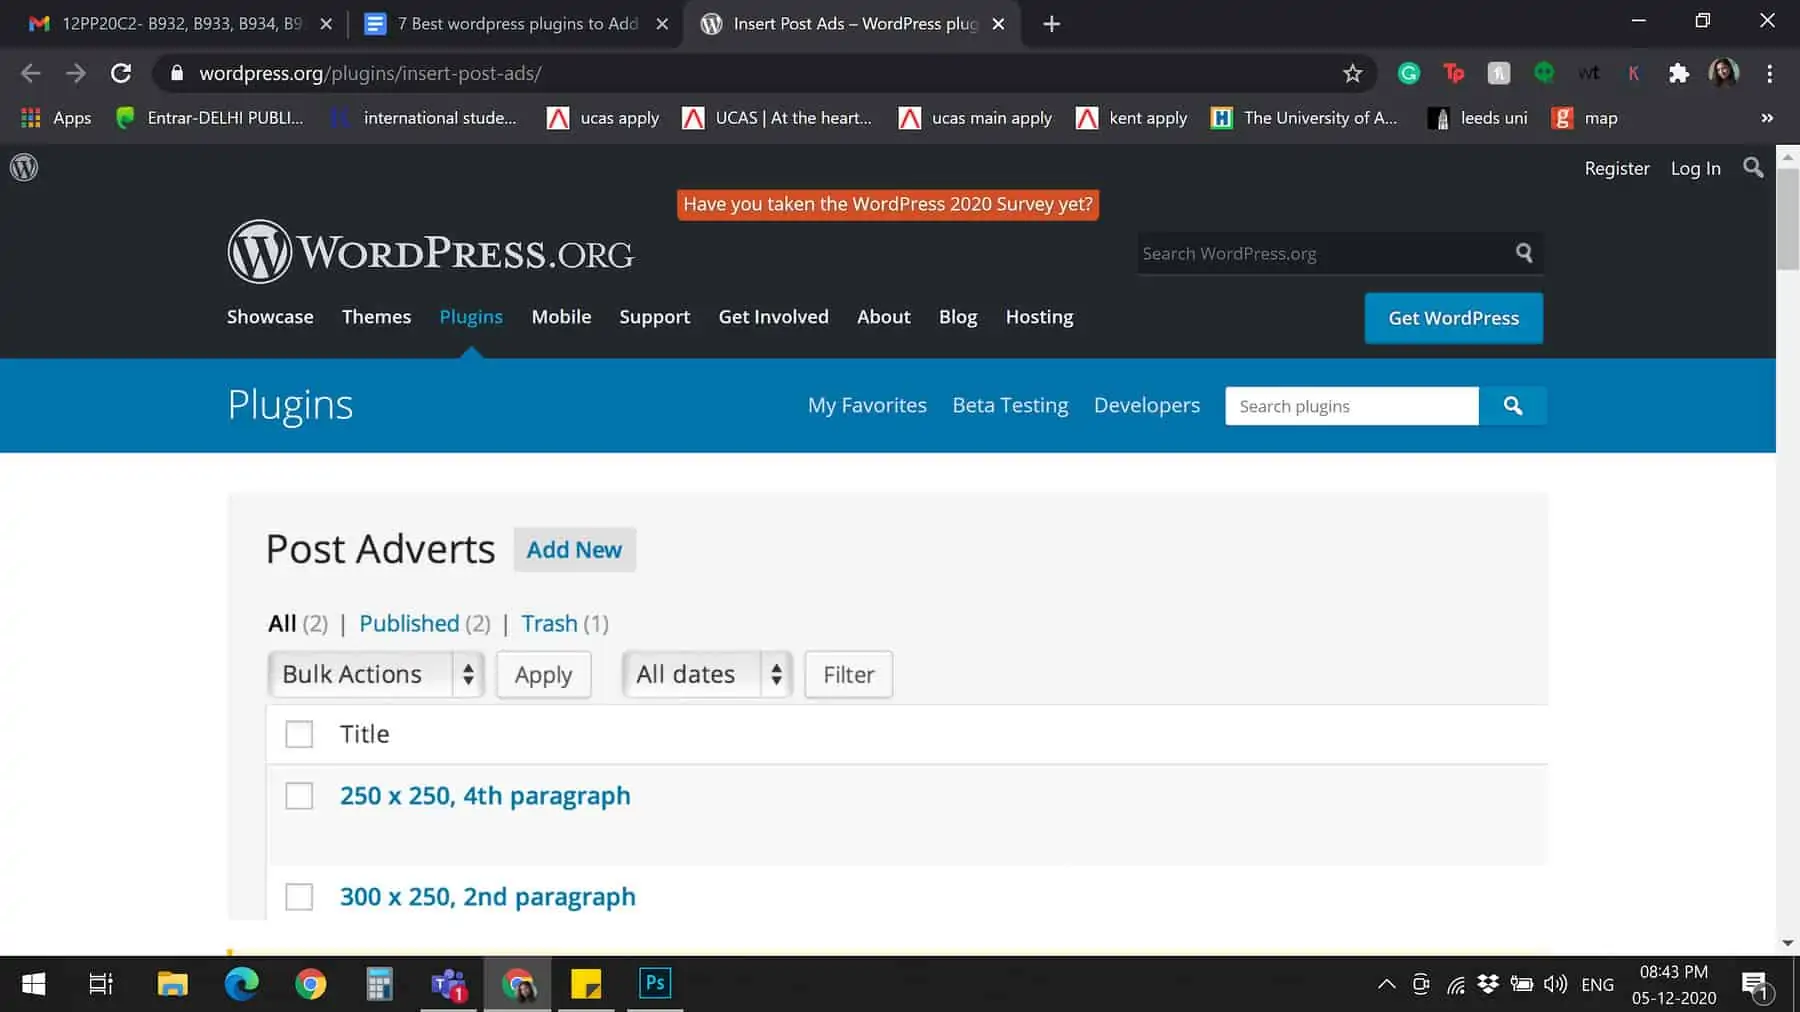The width and height of the screenshot is (1800, 1012).
Task: Open the Themes menu item
Action: pyautogui.click(x=376, y=317)
